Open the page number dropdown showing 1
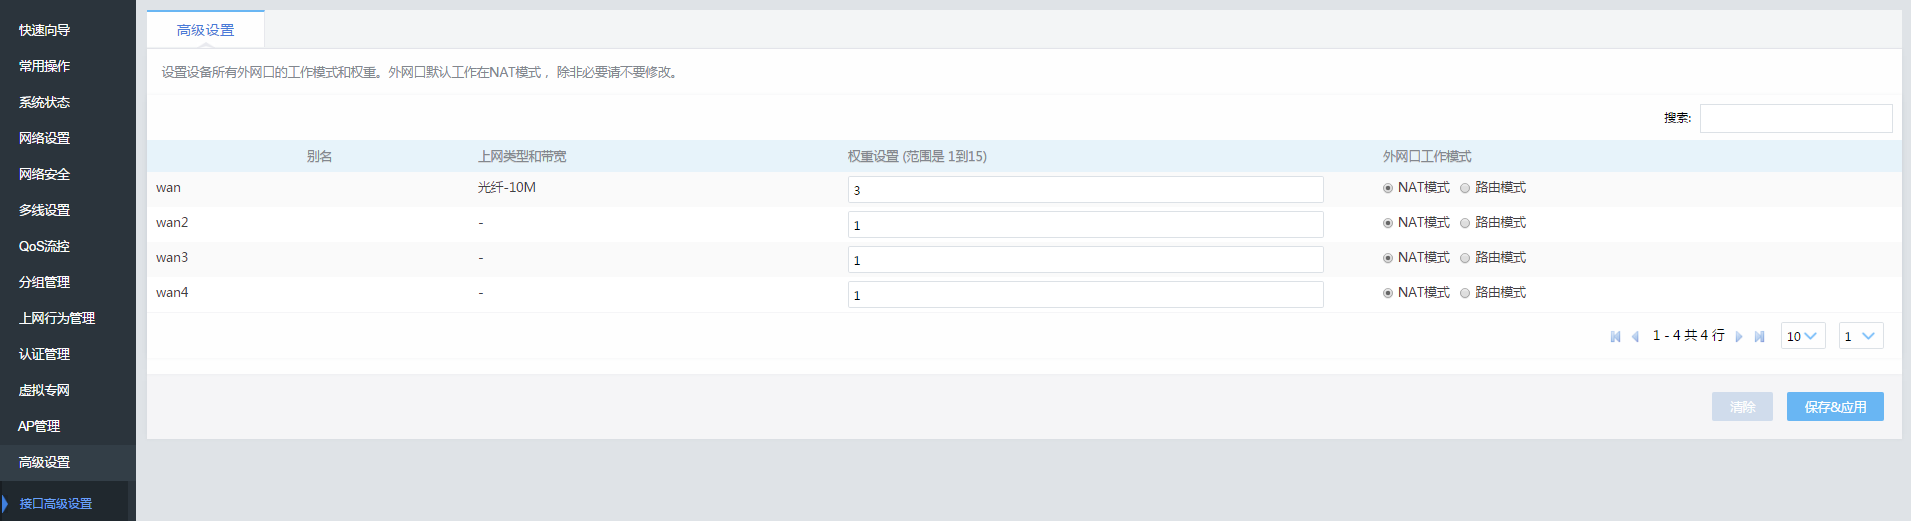This screenshot has width=1911, height=521. 1860,336
